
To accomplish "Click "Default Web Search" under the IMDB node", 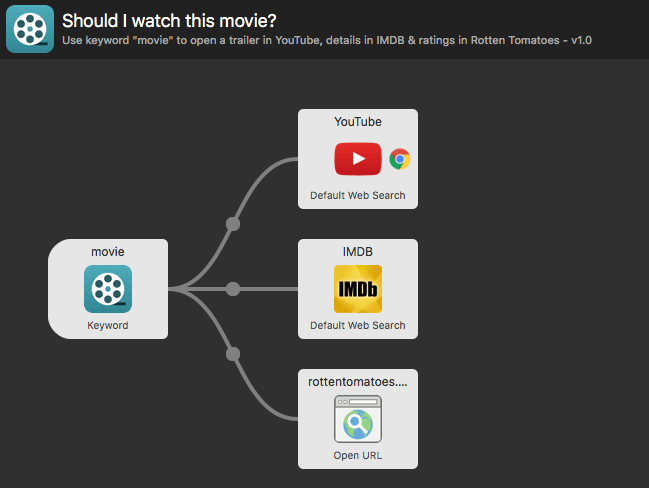I will [358, 325].
